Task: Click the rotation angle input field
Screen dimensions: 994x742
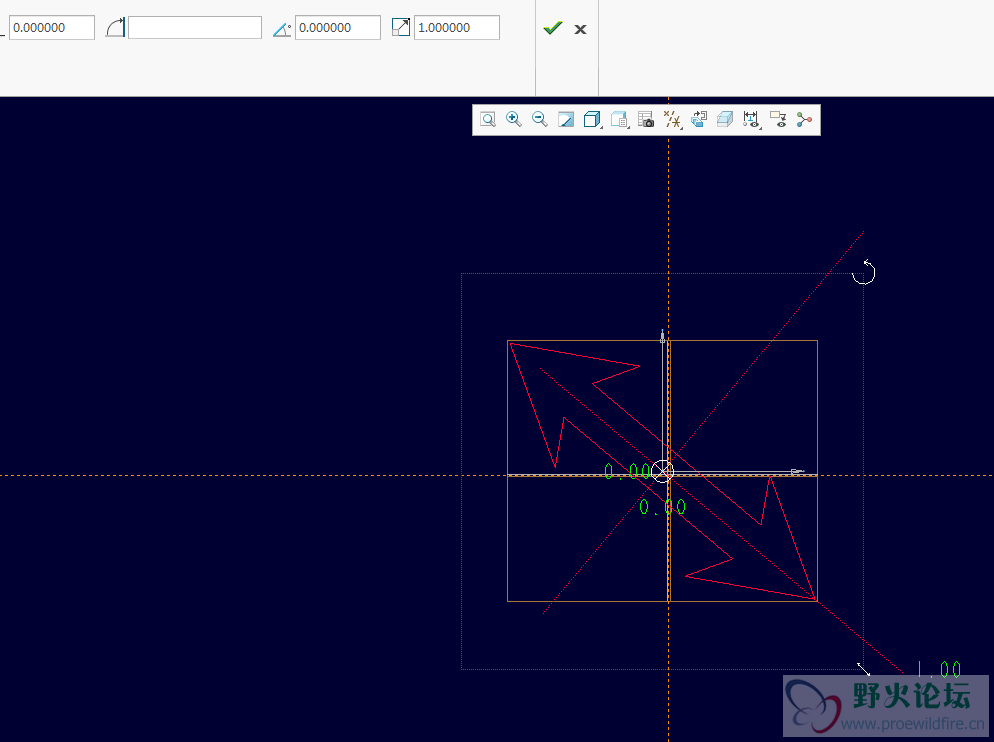Action: [x=337, y=28]
